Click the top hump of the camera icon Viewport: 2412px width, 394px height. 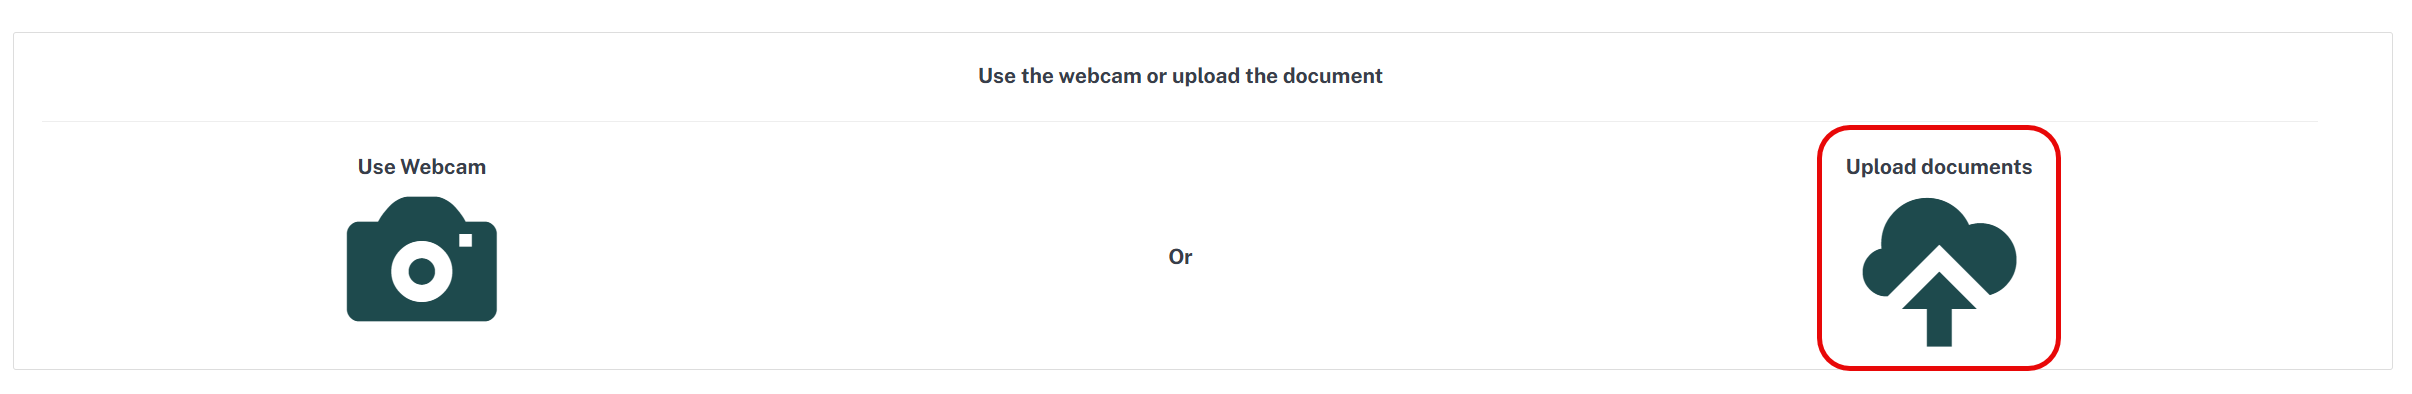point(421,208)
